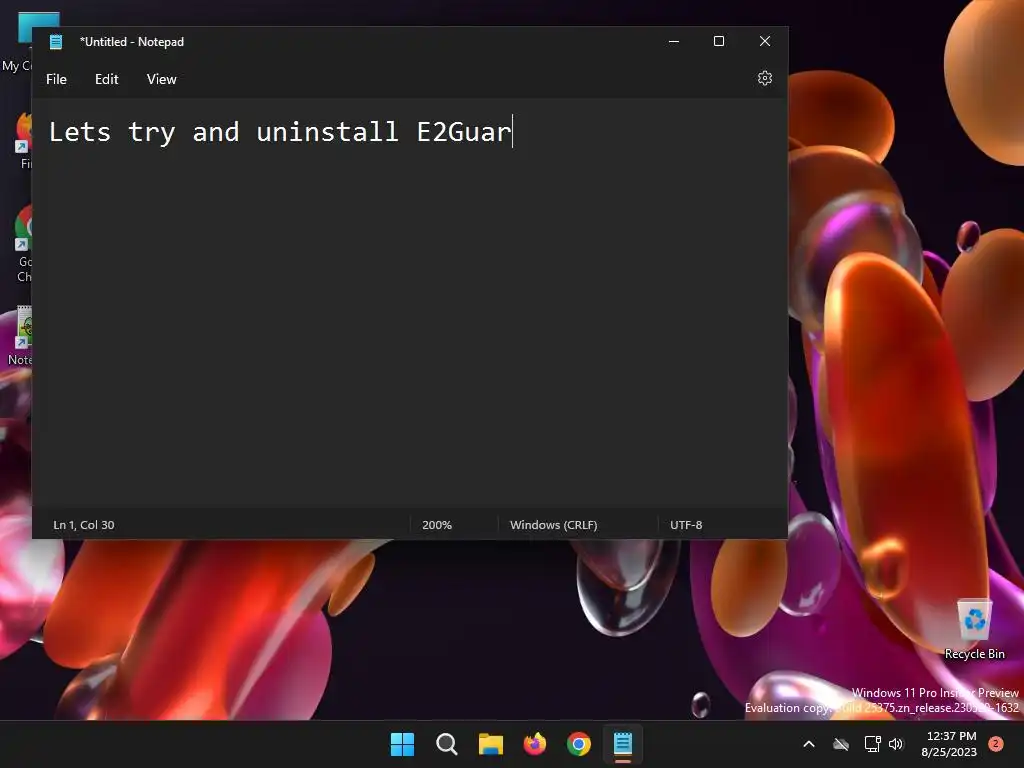Open the clock showing 12:37 PM

tap(950, 744)
